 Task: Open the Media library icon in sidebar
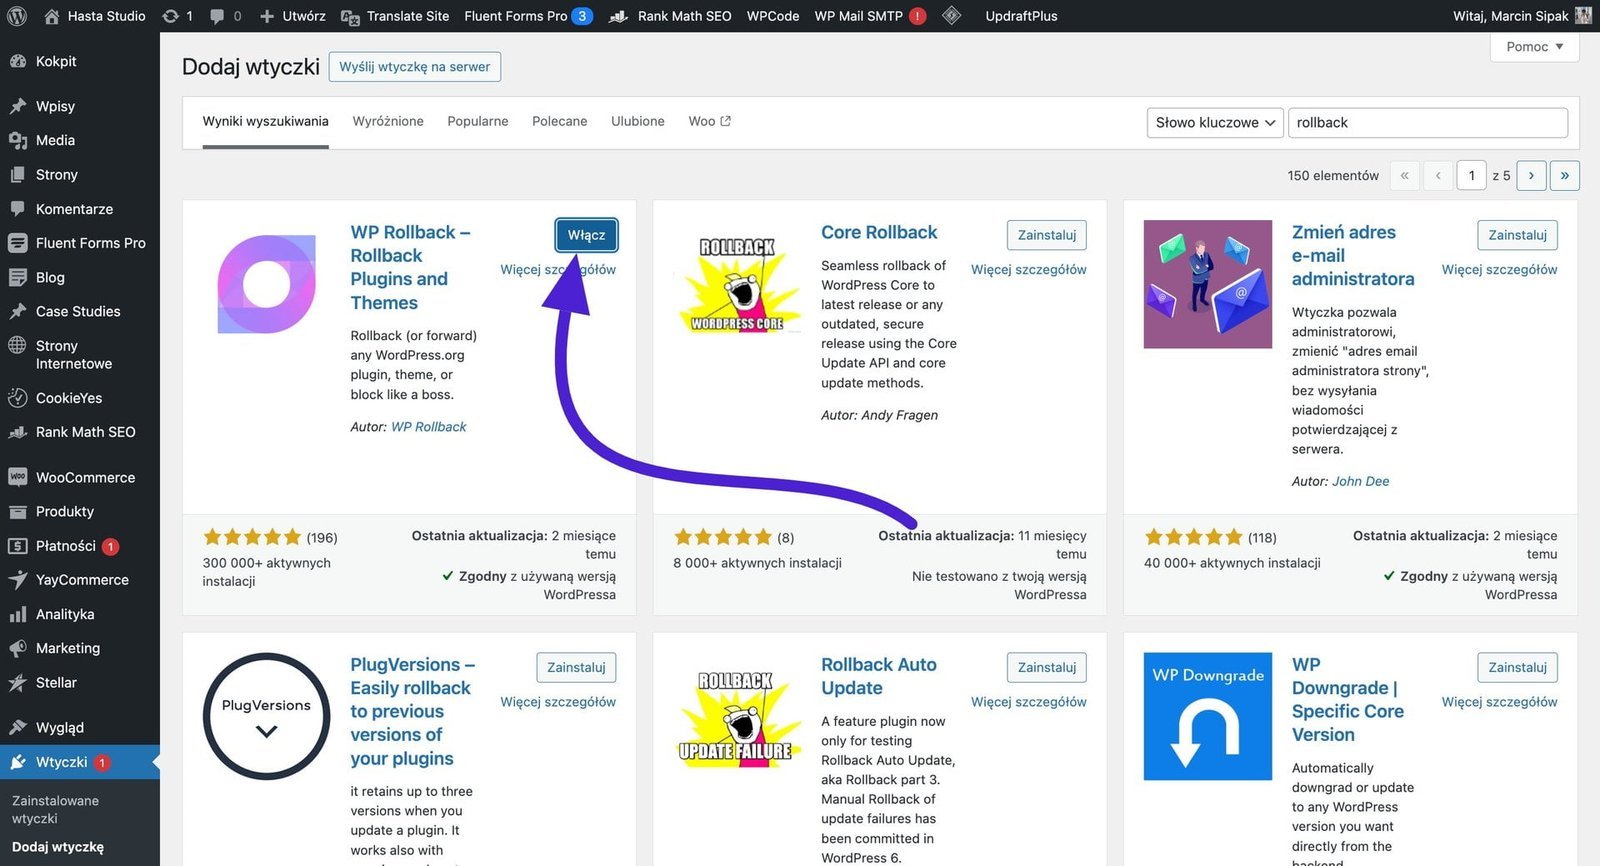(17, 140)
